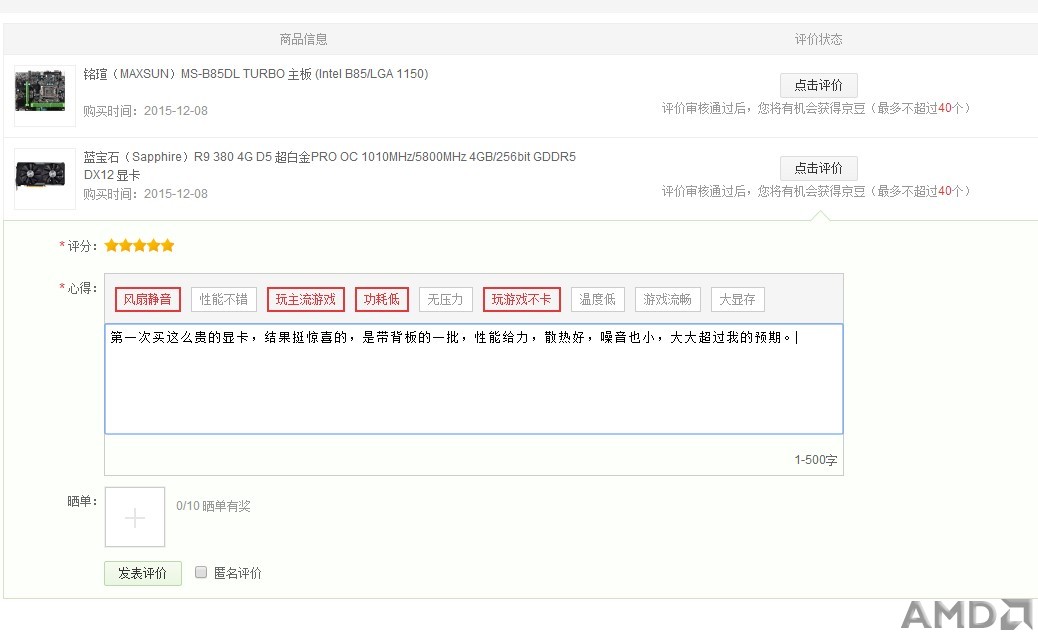Click the 1-500字 character limit text
Screen dimensions: 1038x635
tap(816, 460)
